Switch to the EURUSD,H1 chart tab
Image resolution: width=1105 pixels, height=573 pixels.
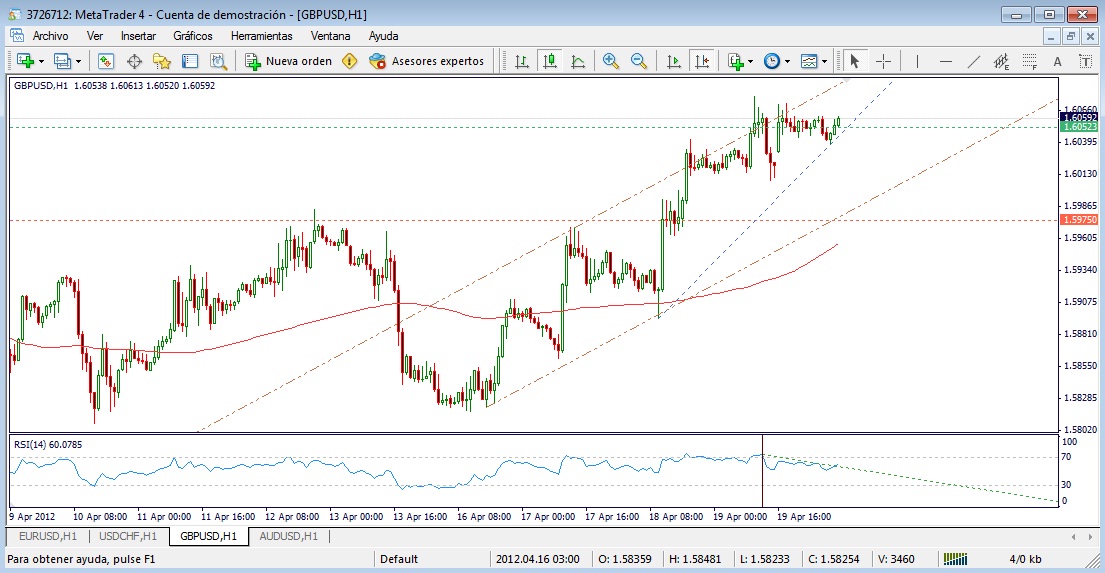(47, 536)
